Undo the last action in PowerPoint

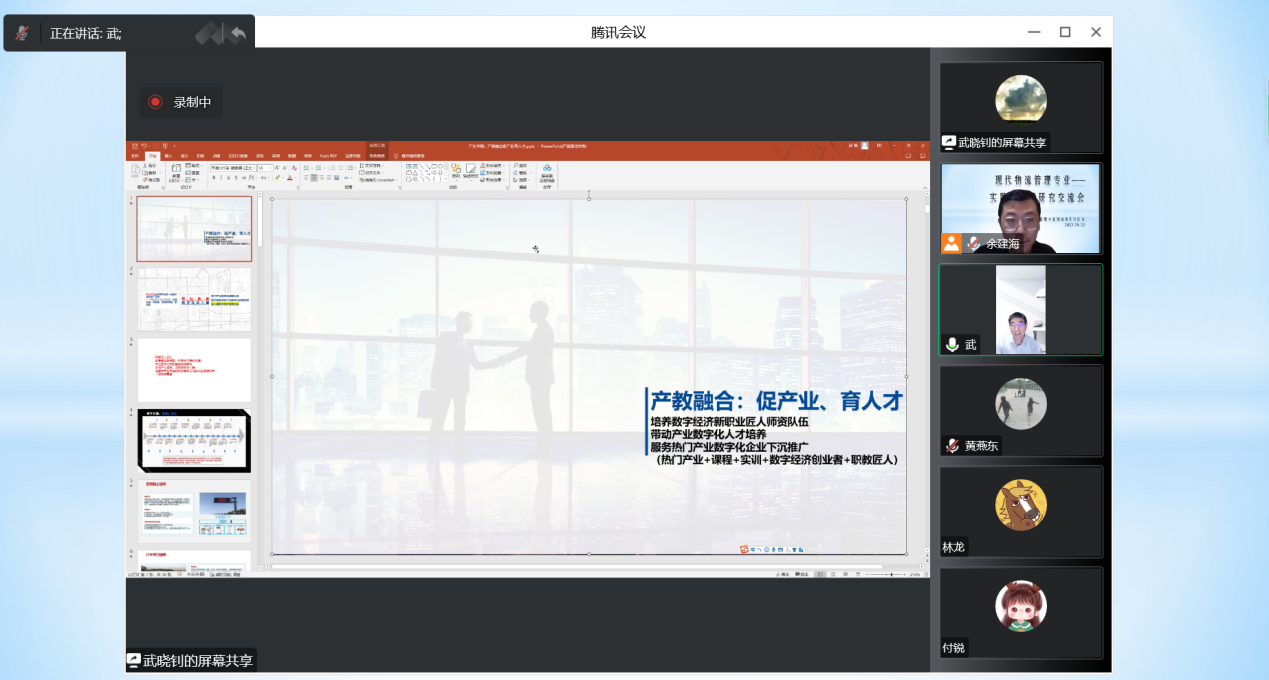(x=144, y=146)
